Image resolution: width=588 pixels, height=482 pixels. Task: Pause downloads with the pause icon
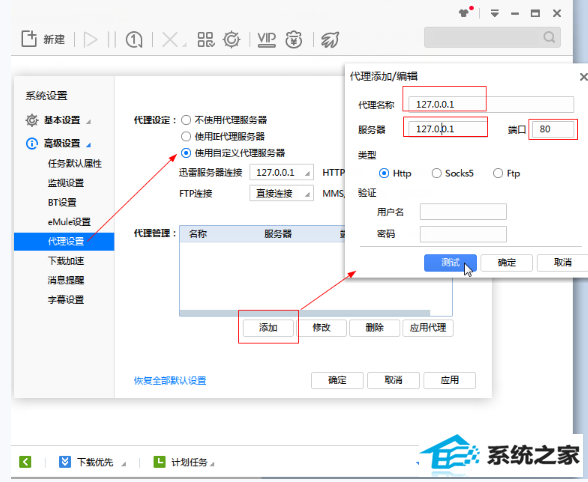[x=112, y=39]
